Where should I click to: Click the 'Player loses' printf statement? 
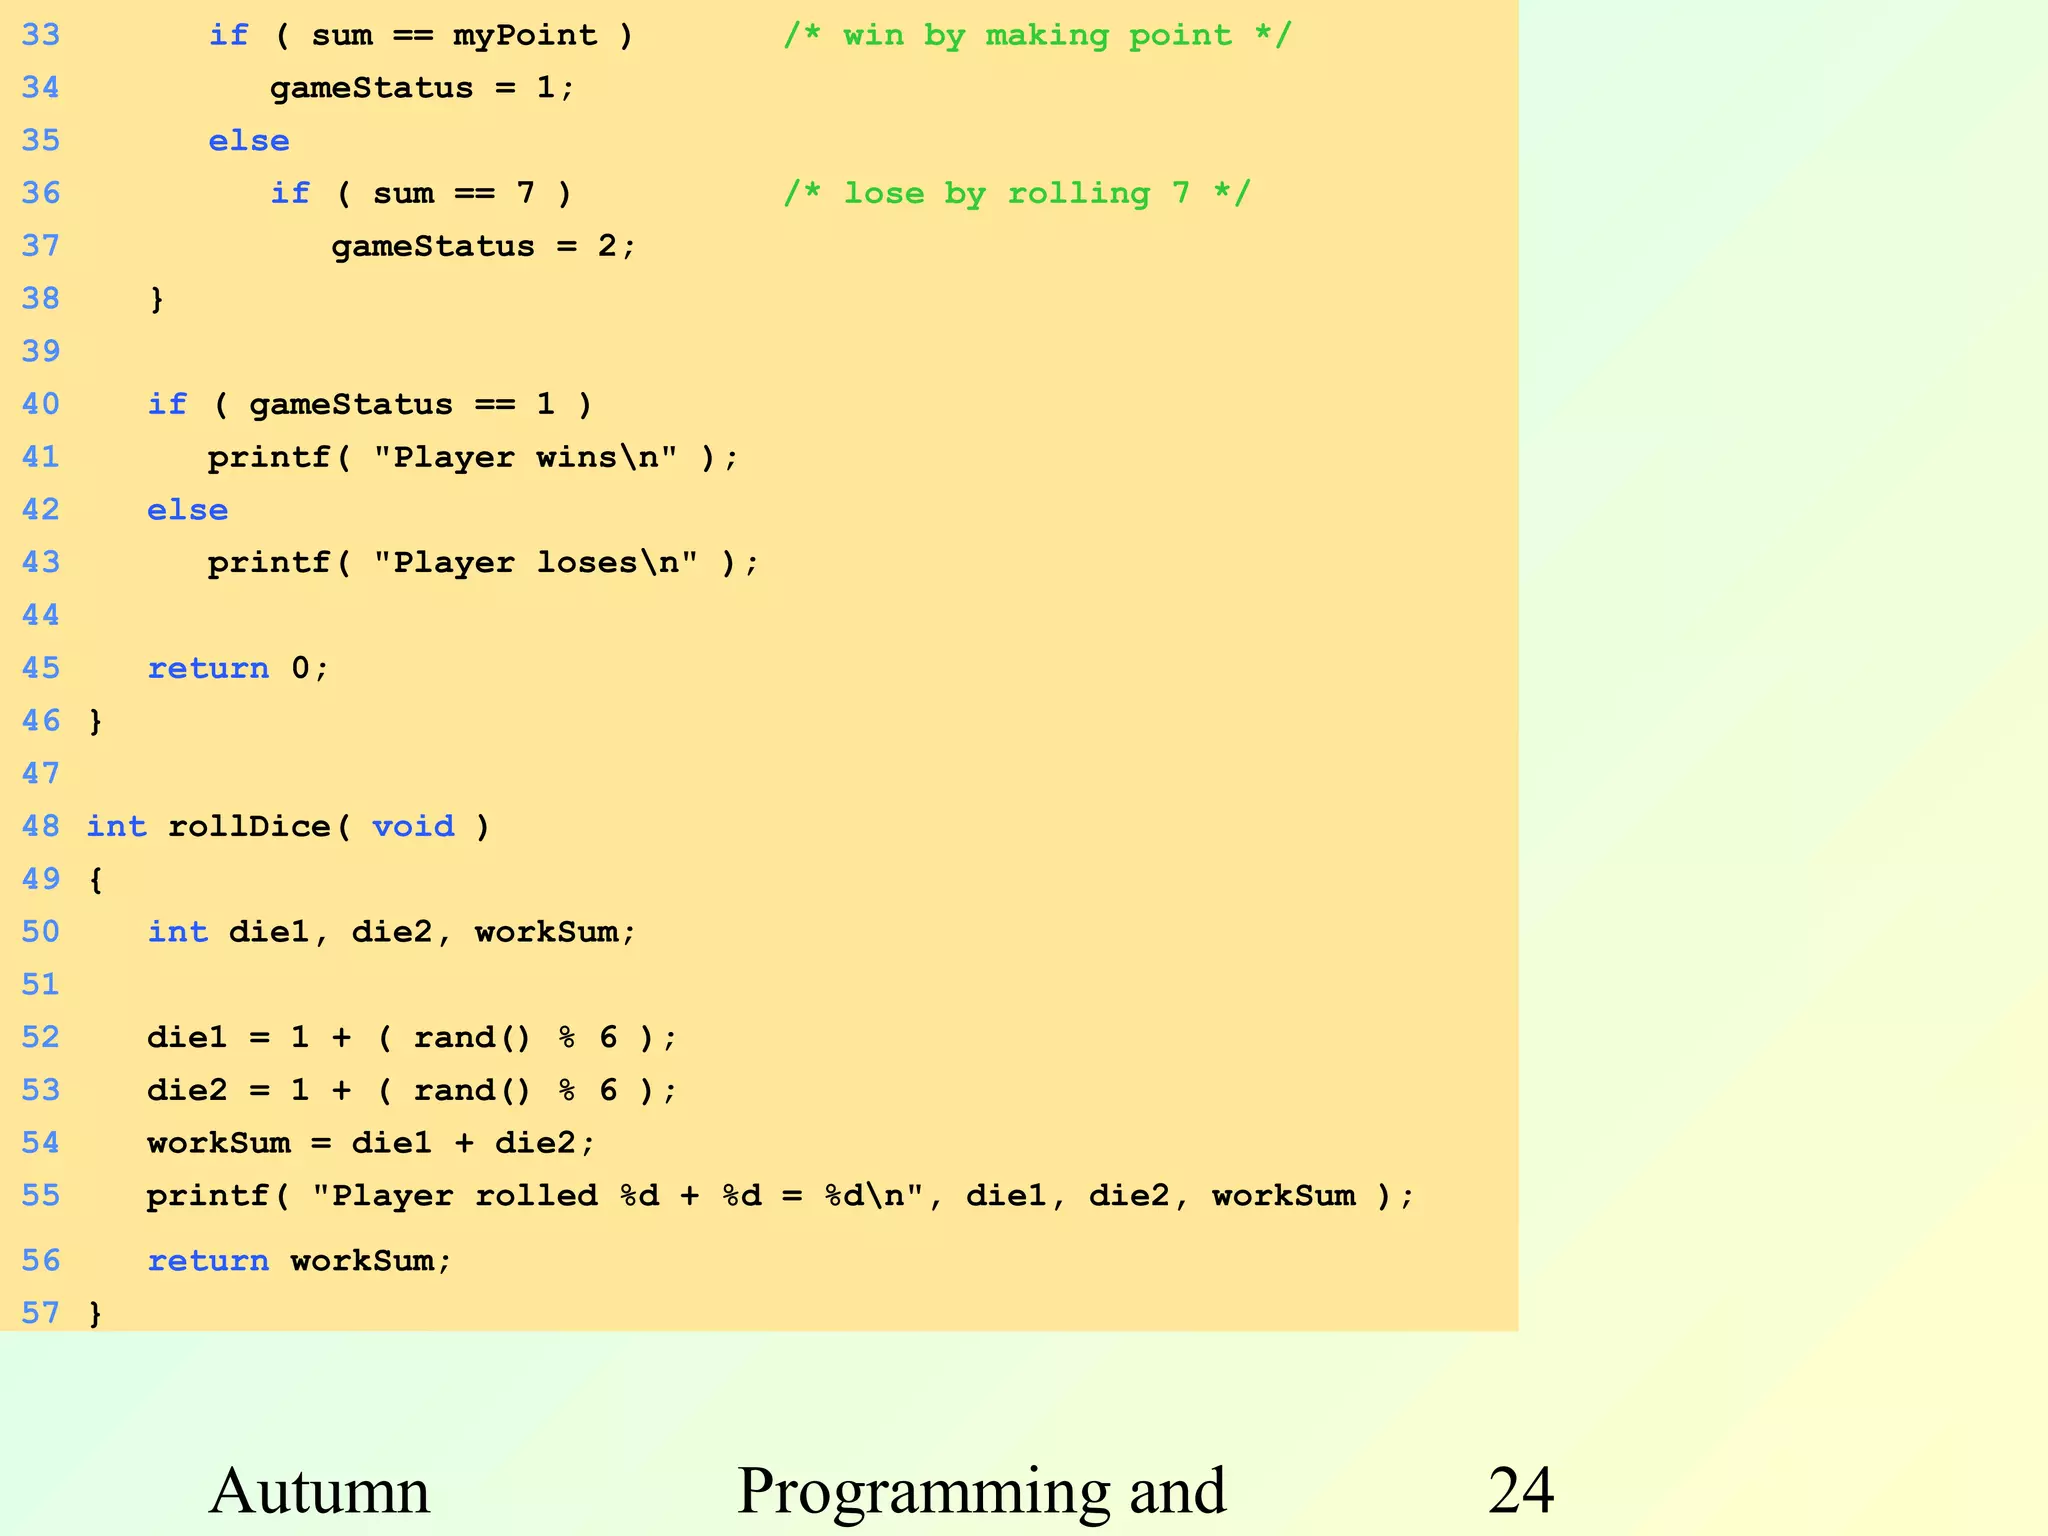(484, 562)
